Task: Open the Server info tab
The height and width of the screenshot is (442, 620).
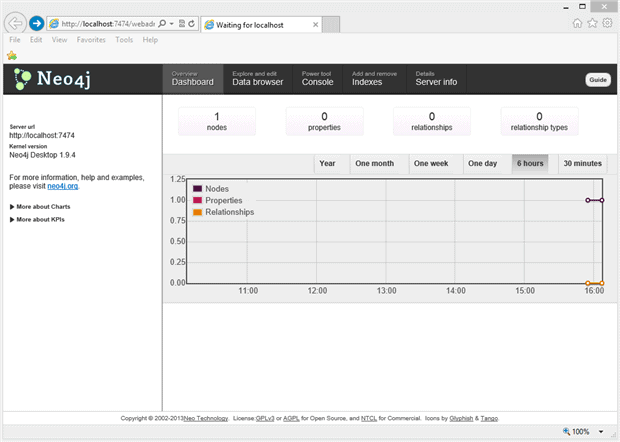Action: (x=436, y=79)
